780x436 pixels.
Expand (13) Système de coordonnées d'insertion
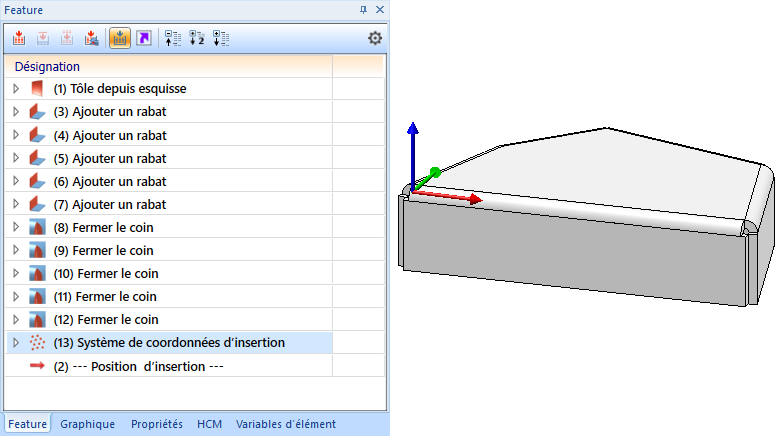[x=16, y=342]
